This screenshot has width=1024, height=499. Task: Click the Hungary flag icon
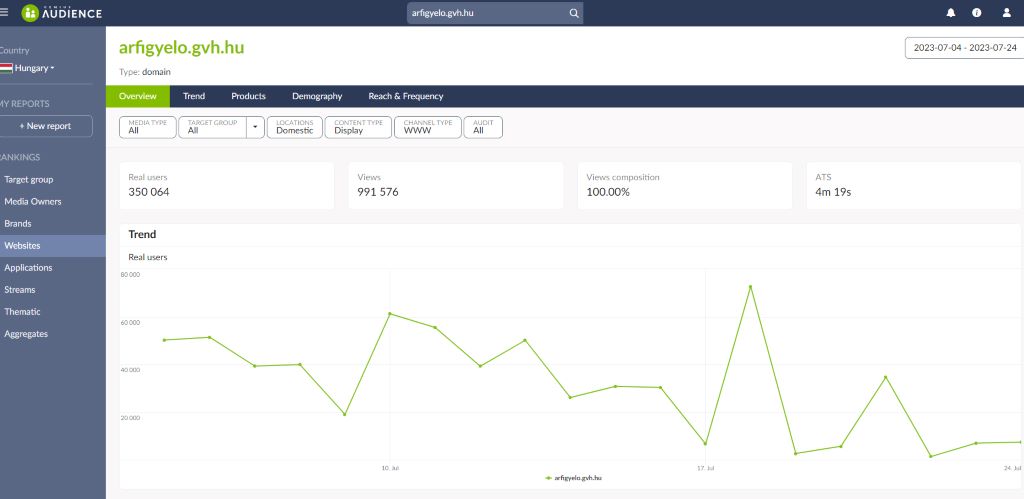point(6,68)
